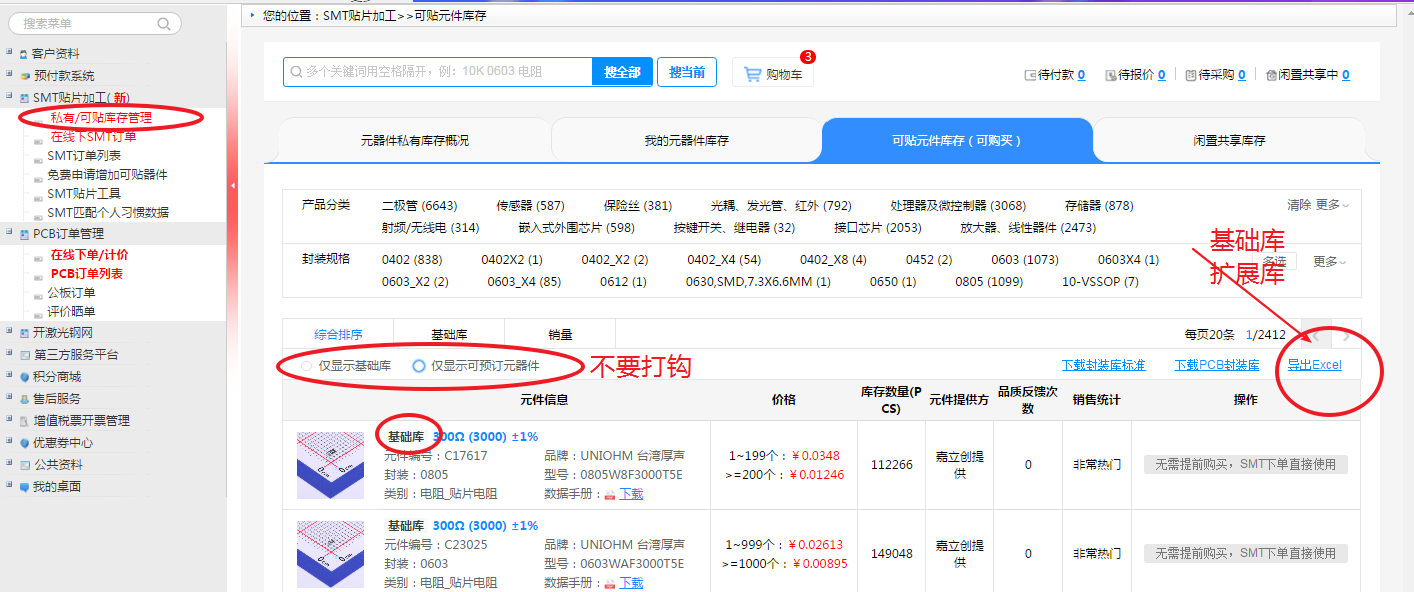Viewport: 1414px width, 592px height.
Task: Click the 闲置共享中 status icon
Action: 1270,75
